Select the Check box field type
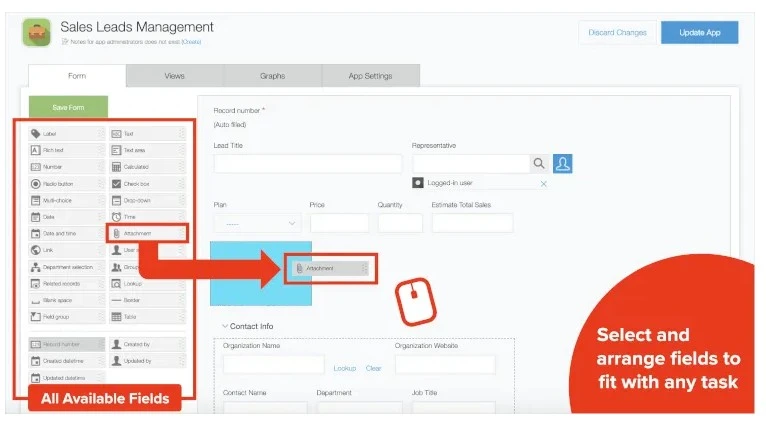This screenshot has height=421, width=766. pos(148,184)
